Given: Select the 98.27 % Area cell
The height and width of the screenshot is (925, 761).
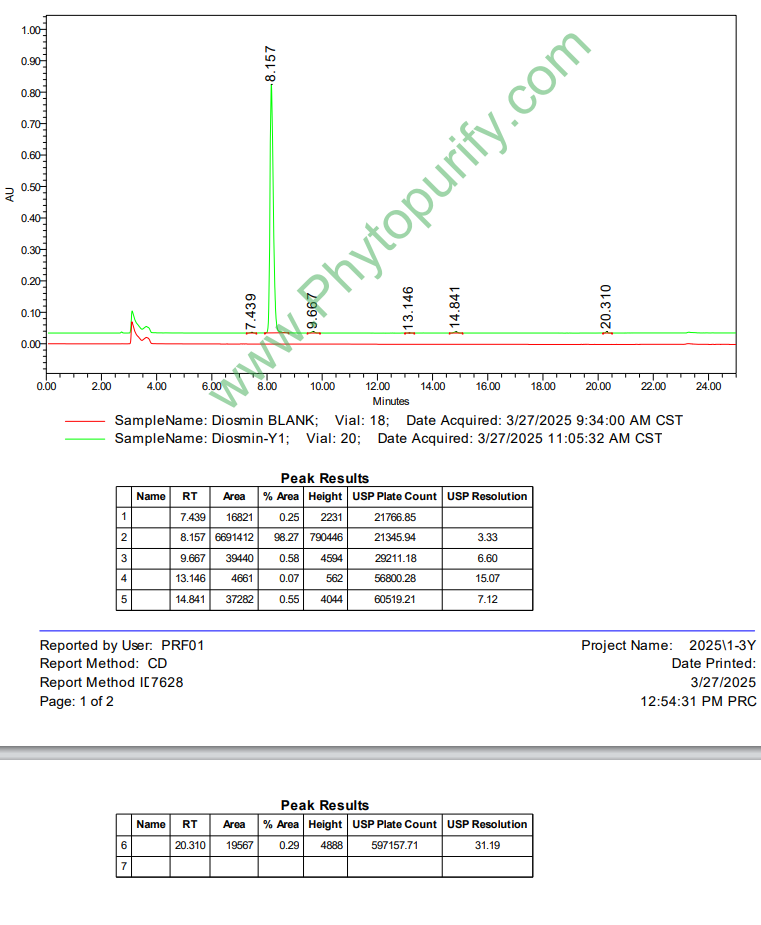Looking at the screenshot, I should coord(281,537).
